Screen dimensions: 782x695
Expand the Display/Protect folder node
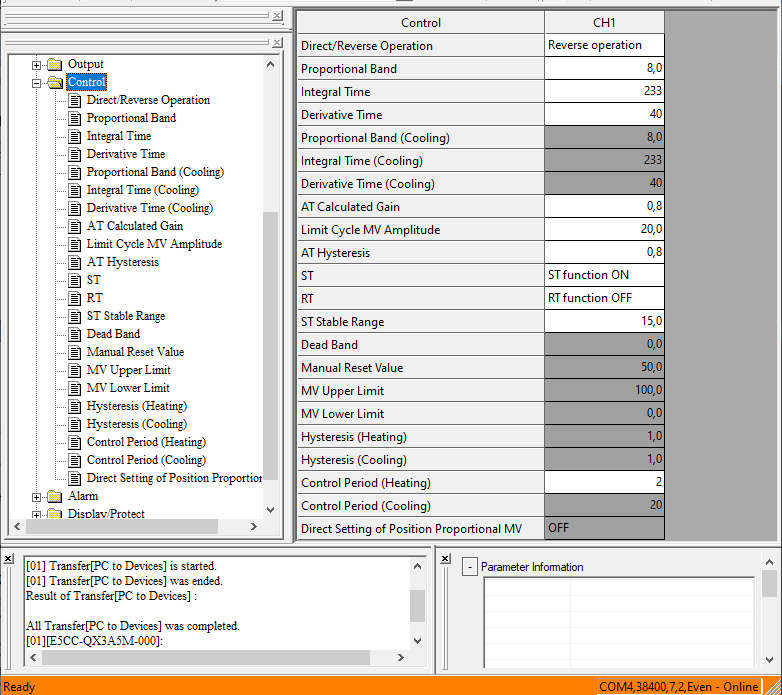(36, 514)
